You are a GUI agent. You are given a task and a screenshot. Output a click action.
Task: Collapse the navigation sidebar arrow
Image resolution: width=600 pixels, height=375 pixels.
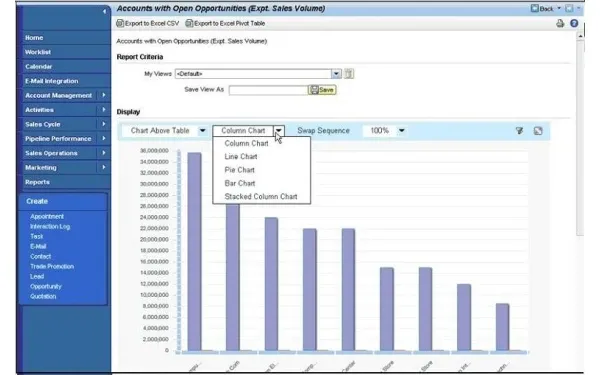coord(104,11)
